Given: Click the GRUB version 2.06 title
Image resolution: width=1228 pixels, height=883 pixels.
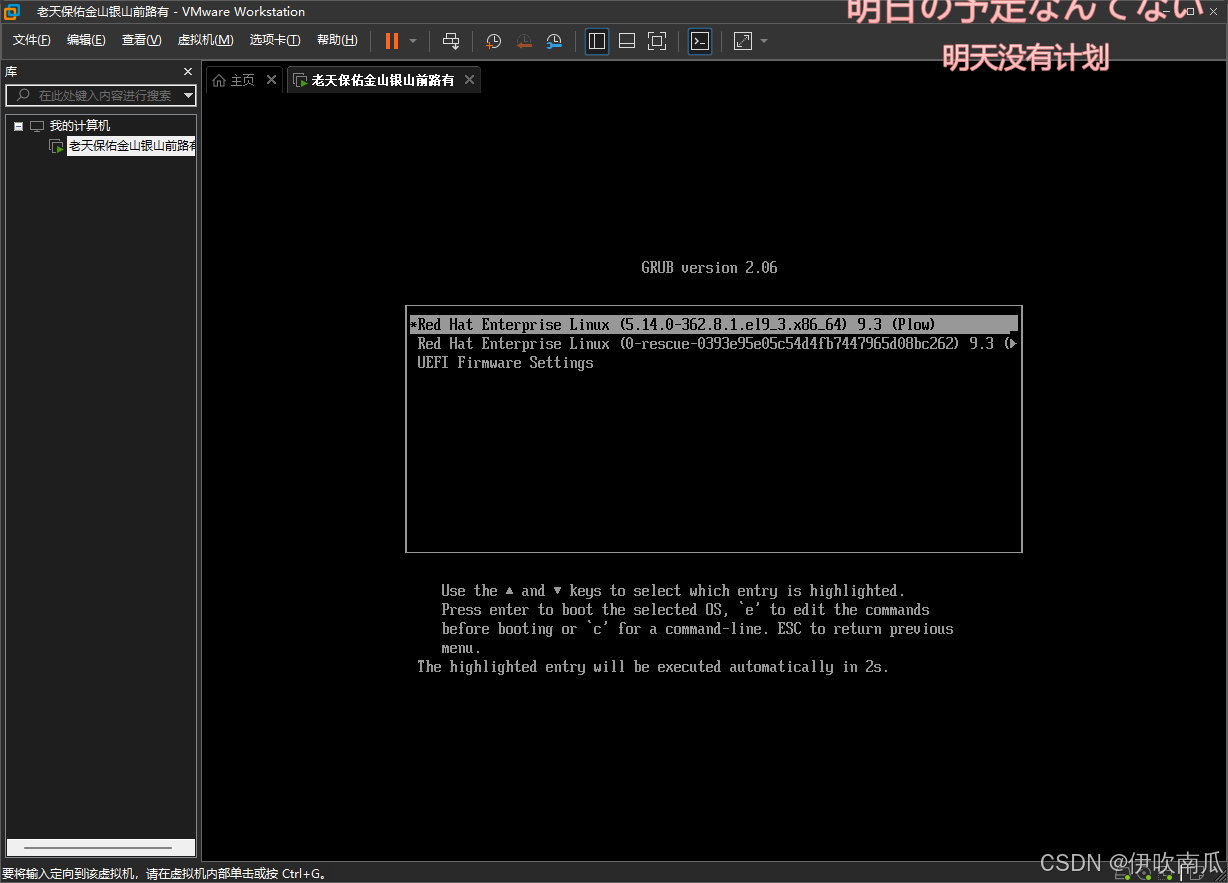Looking at the screenshot, I should (x=709, y=267).
